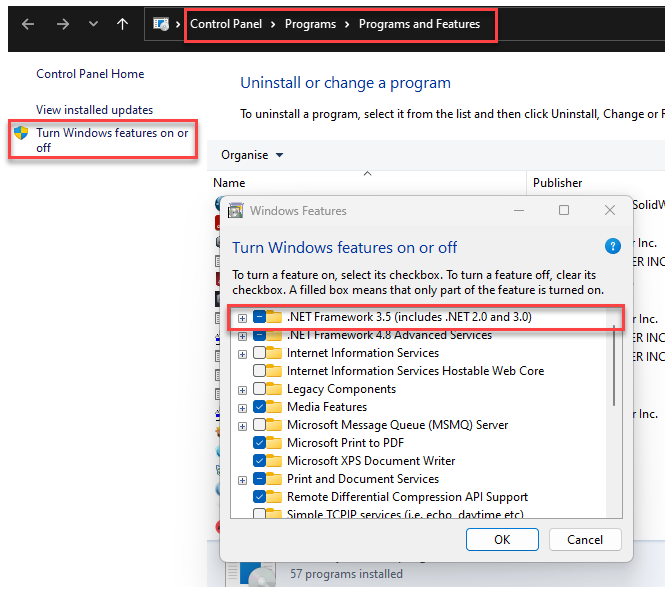Click Internet Information Services folder icon

(274, 353)
